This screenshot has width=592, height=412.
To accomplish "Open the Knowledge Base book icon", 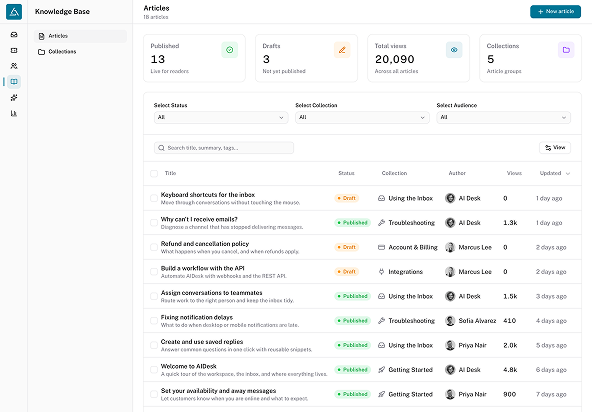I will point(14,82).
